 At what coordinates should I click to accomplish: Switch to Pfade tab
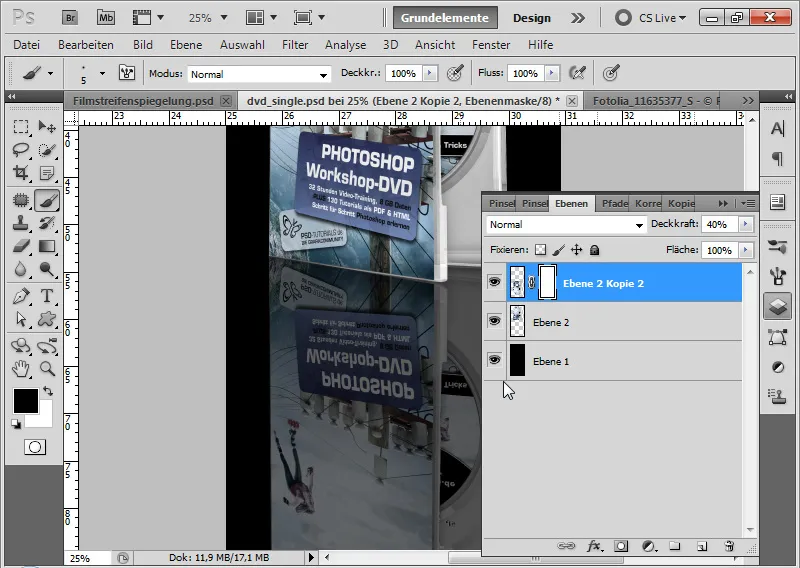[614, 204]
